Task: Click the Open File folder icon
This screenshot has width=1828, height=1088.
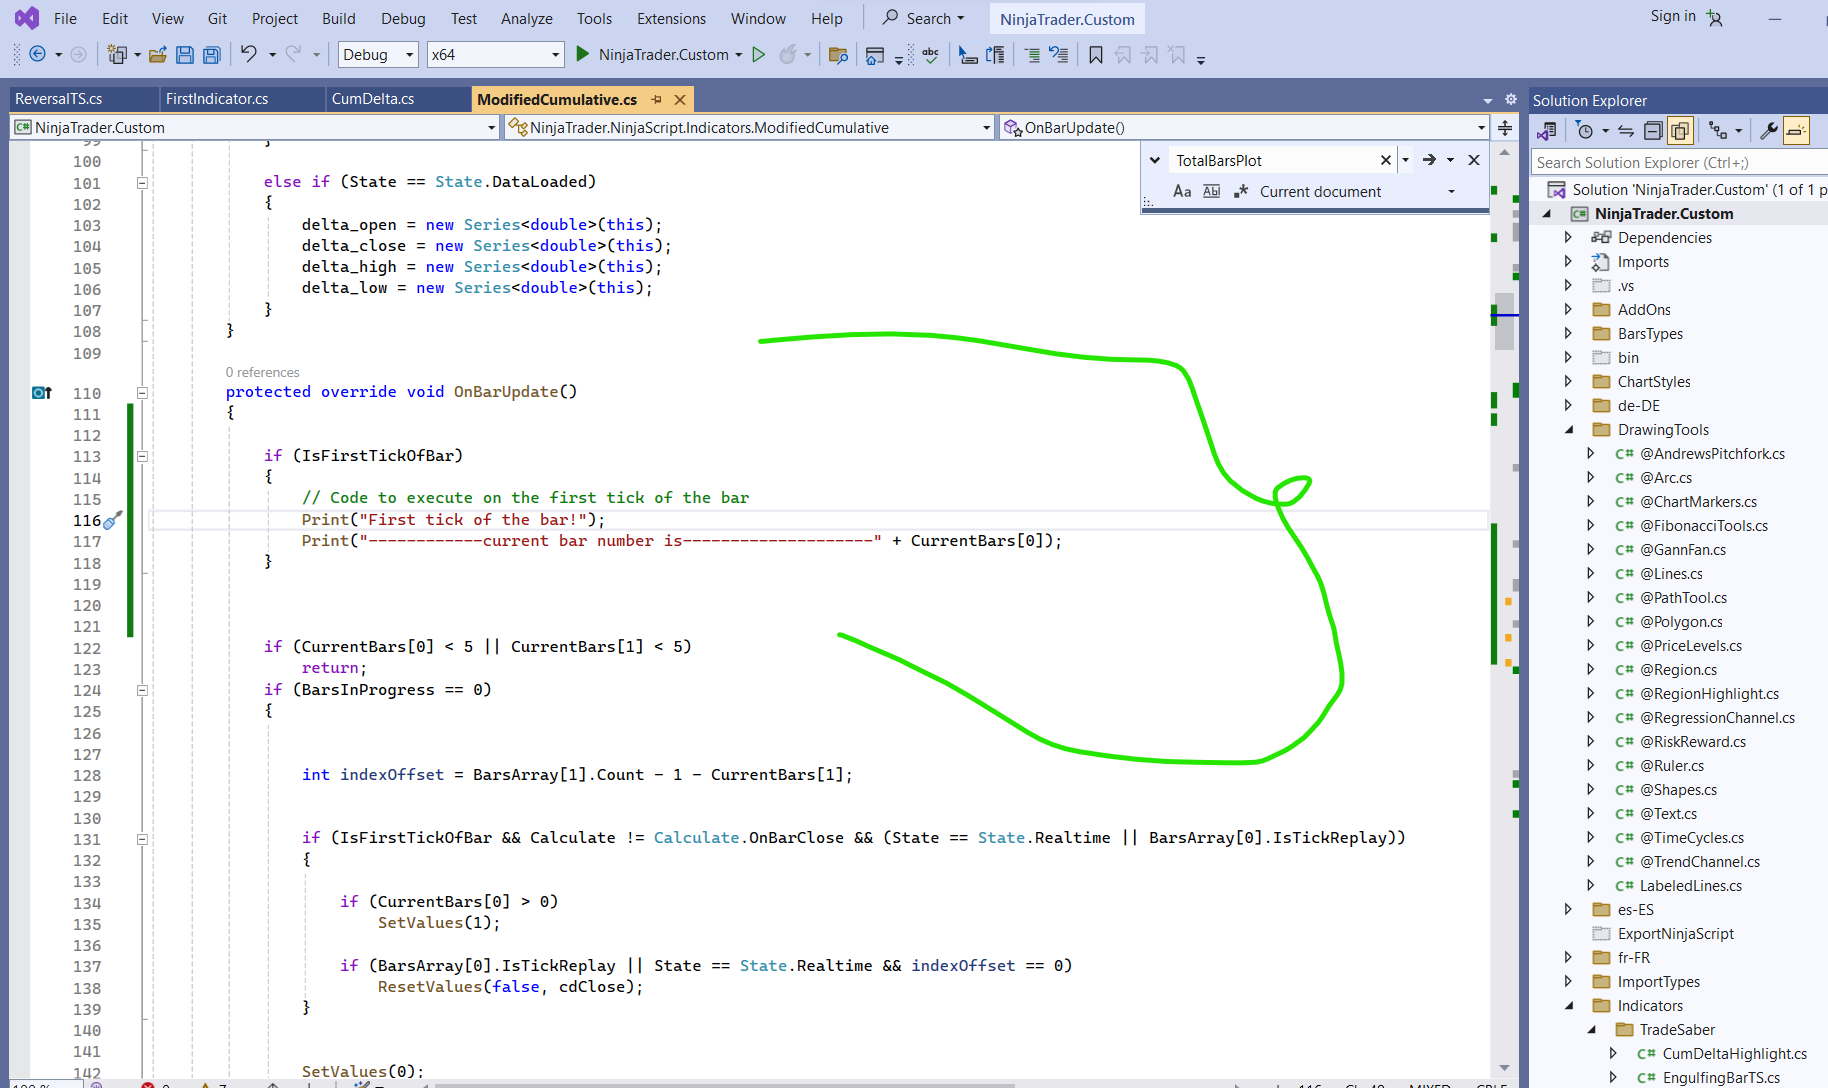Action: click(158, 55)
